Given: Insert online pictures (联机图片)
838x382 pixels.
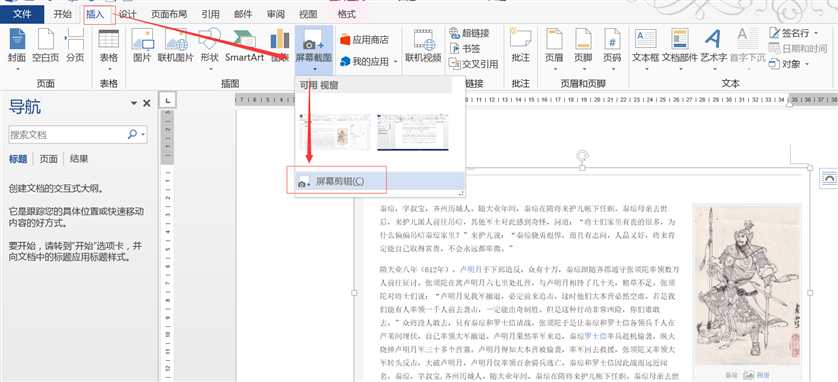Looking at the screenshot, I should 175,46.
